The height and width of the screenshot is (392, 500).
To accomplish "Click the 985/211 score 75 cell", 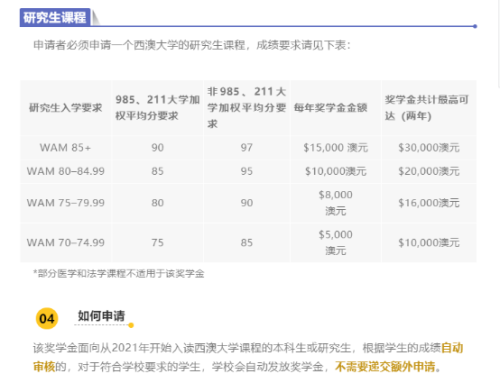I will [x=158, y=242].
